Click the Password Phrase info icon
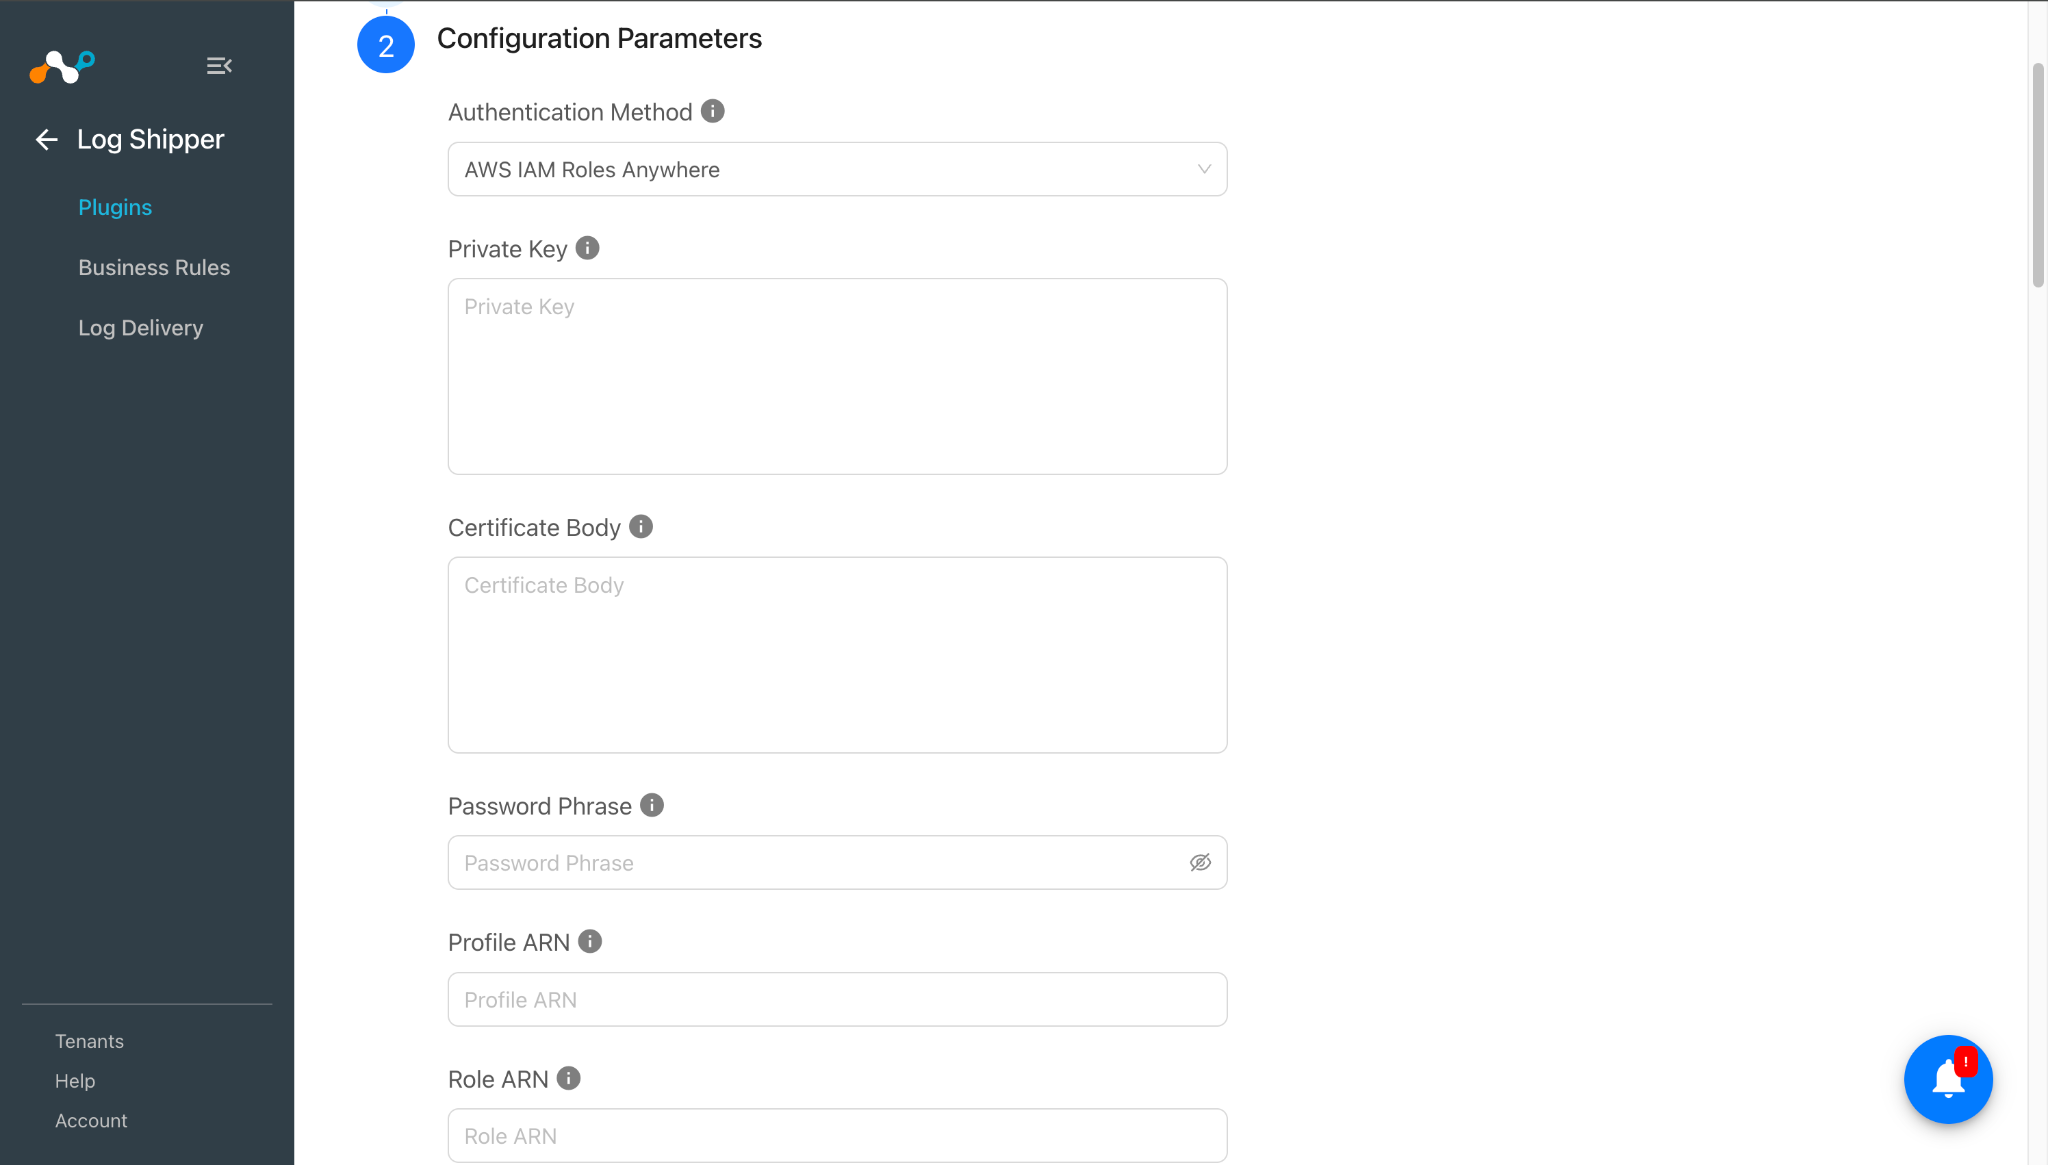The image size is (2048, 1165). click(652, 805)
